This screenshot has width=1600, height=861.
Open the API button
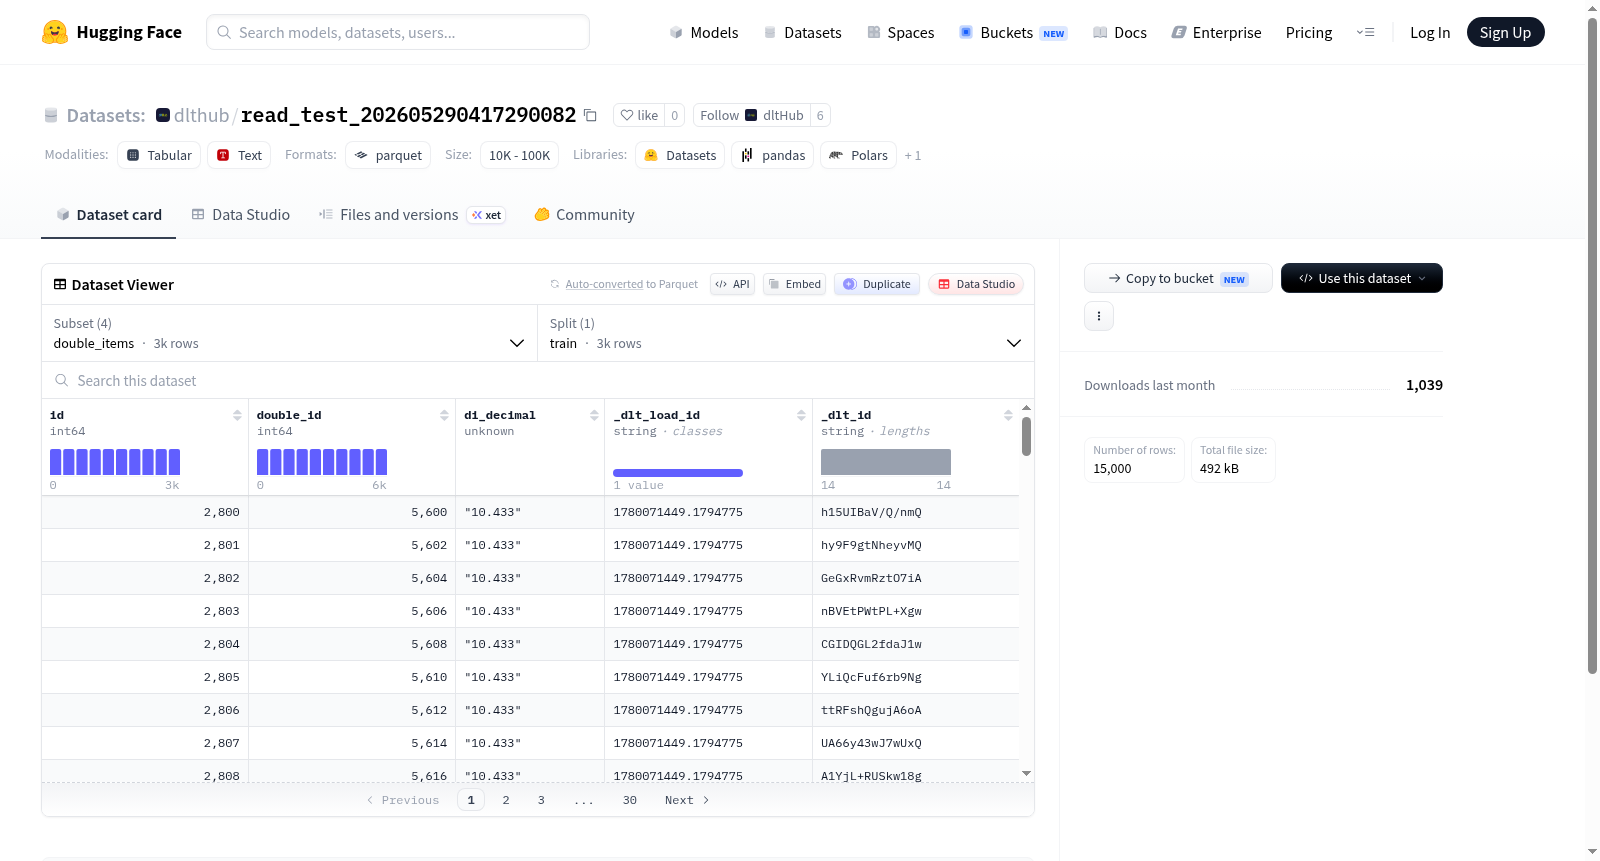coord(732,284)
